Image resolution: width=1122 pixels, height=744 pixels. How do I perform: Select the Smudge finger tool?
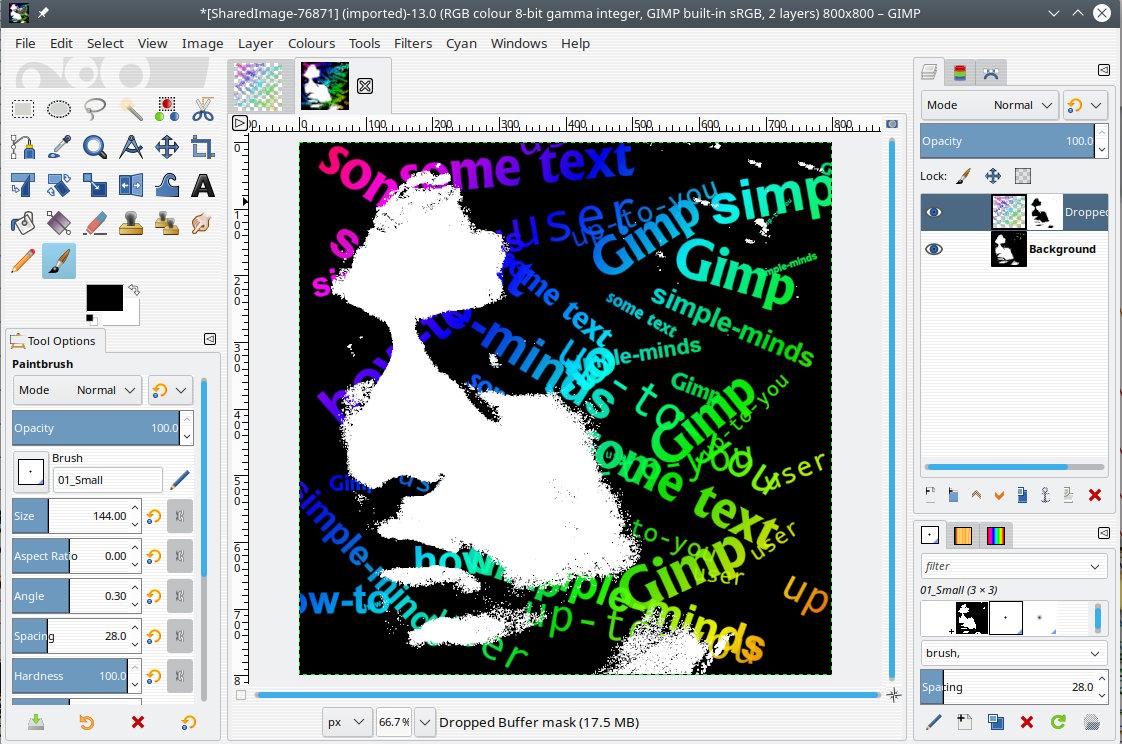tap(203, 223)
